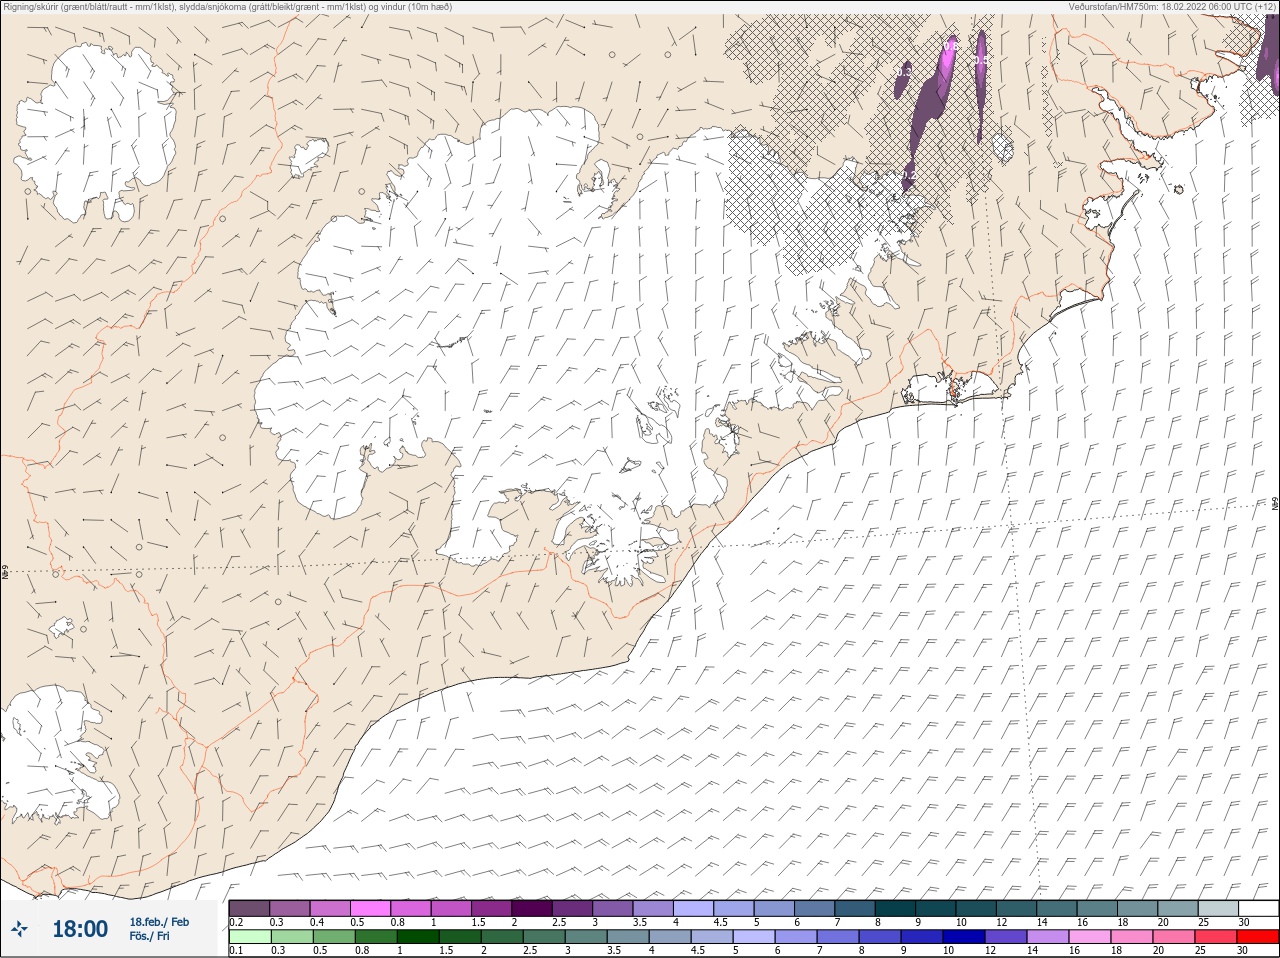Select the 18.feb./ Feb date text

pyautogui.click(x=159, y=922)
